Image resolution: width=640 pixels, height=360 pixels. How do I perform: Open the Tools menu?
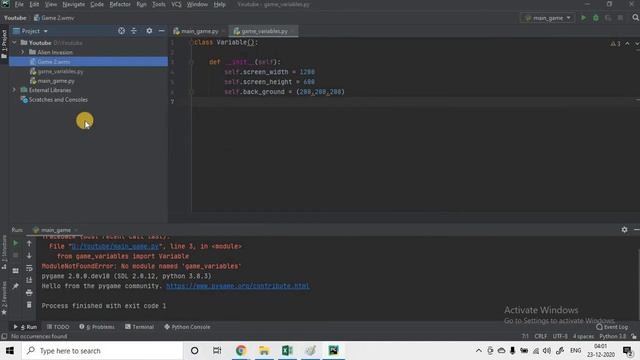click(159, 4)
